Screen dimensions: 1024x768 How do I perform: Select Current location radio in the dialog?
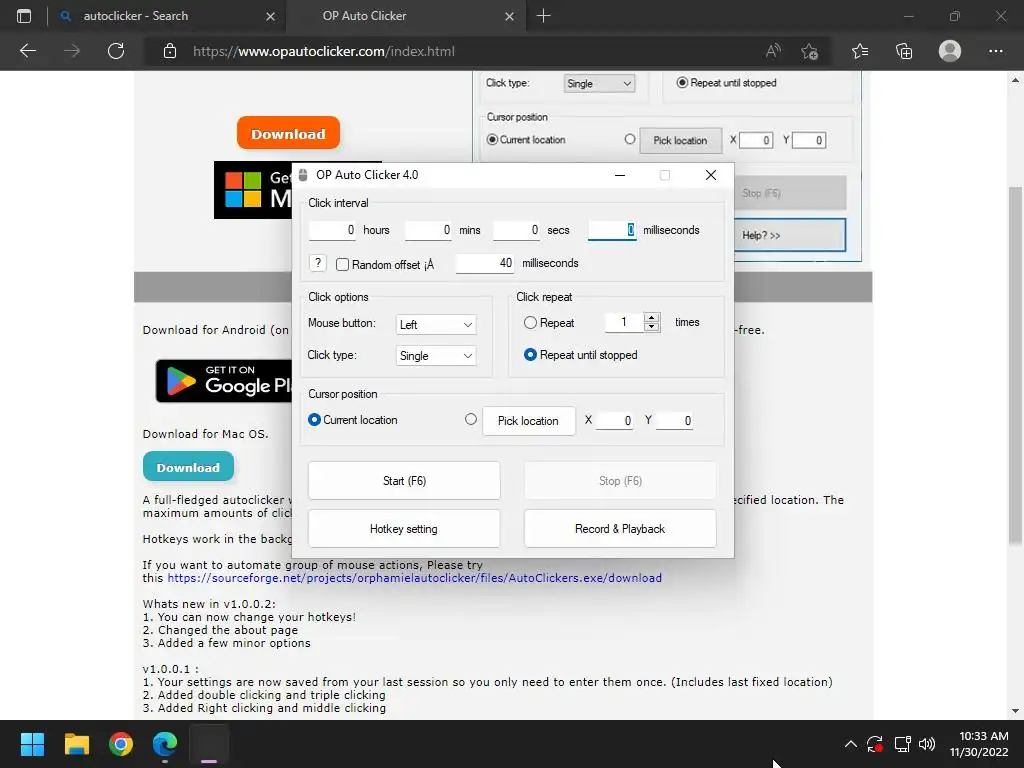pyautogui.click(x=314, y=419)
